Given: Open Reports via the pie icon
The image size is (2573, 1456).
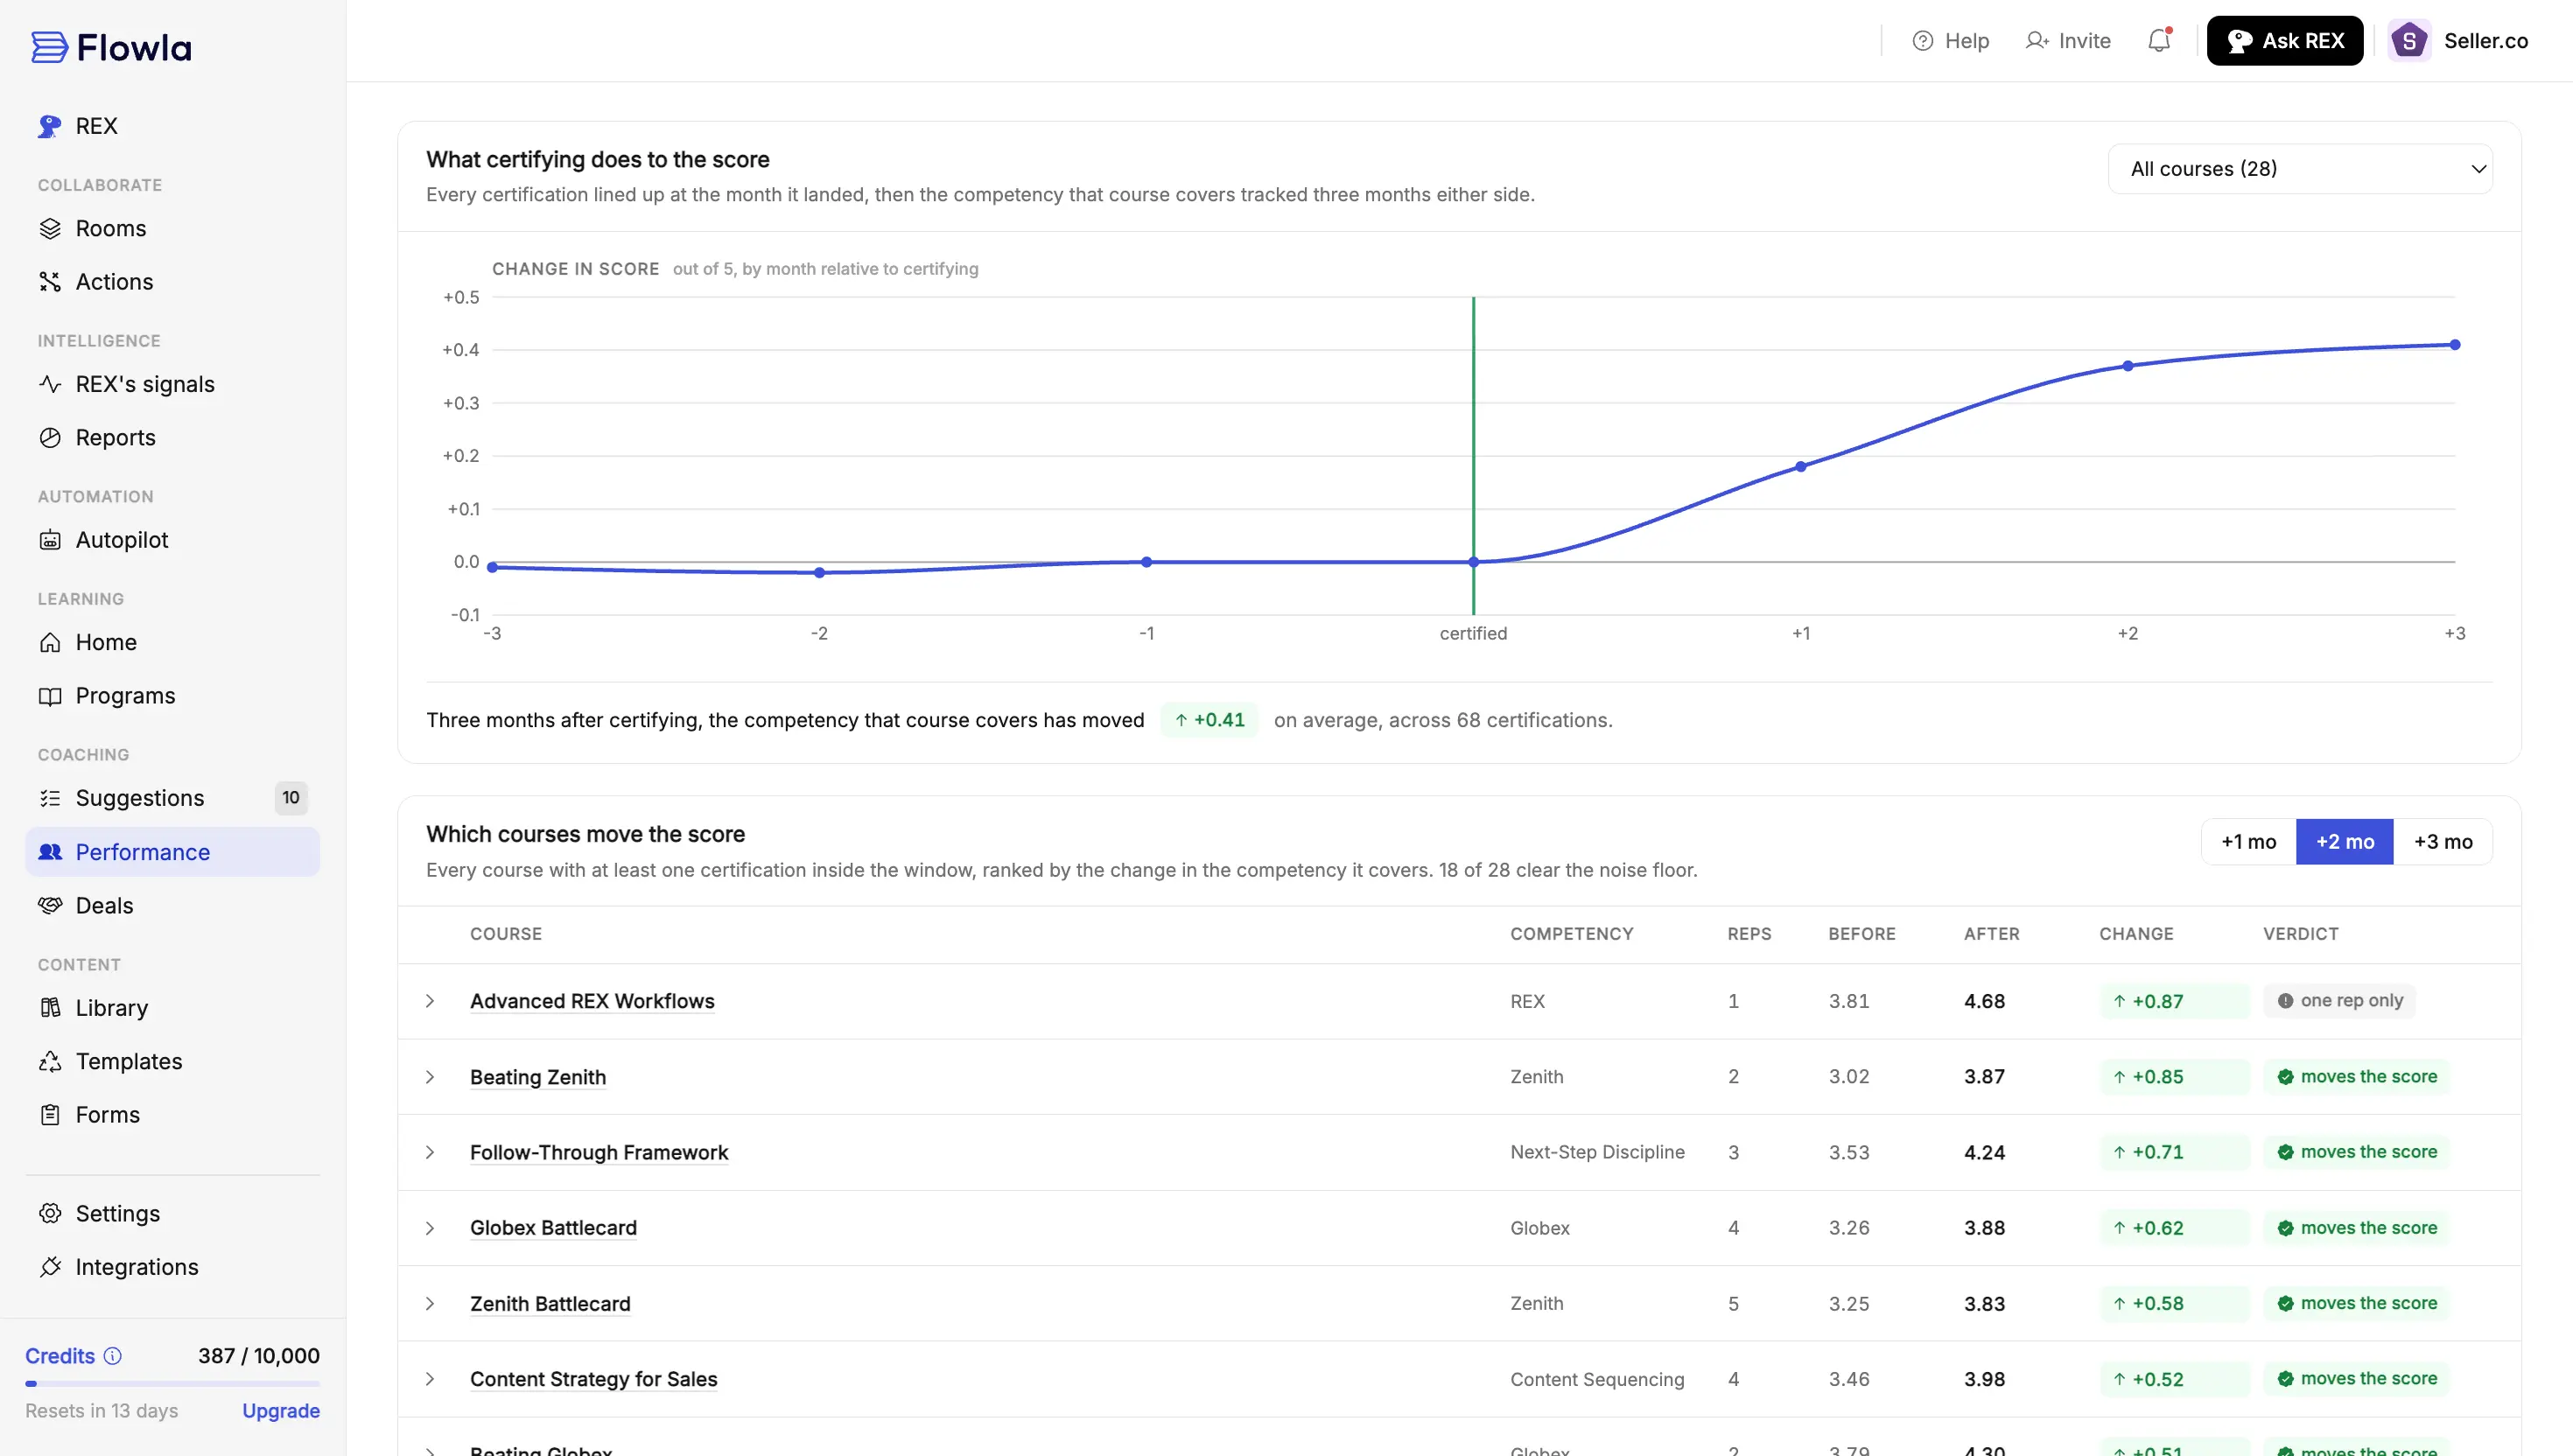Looking at the screenshot, I should 50,438.
